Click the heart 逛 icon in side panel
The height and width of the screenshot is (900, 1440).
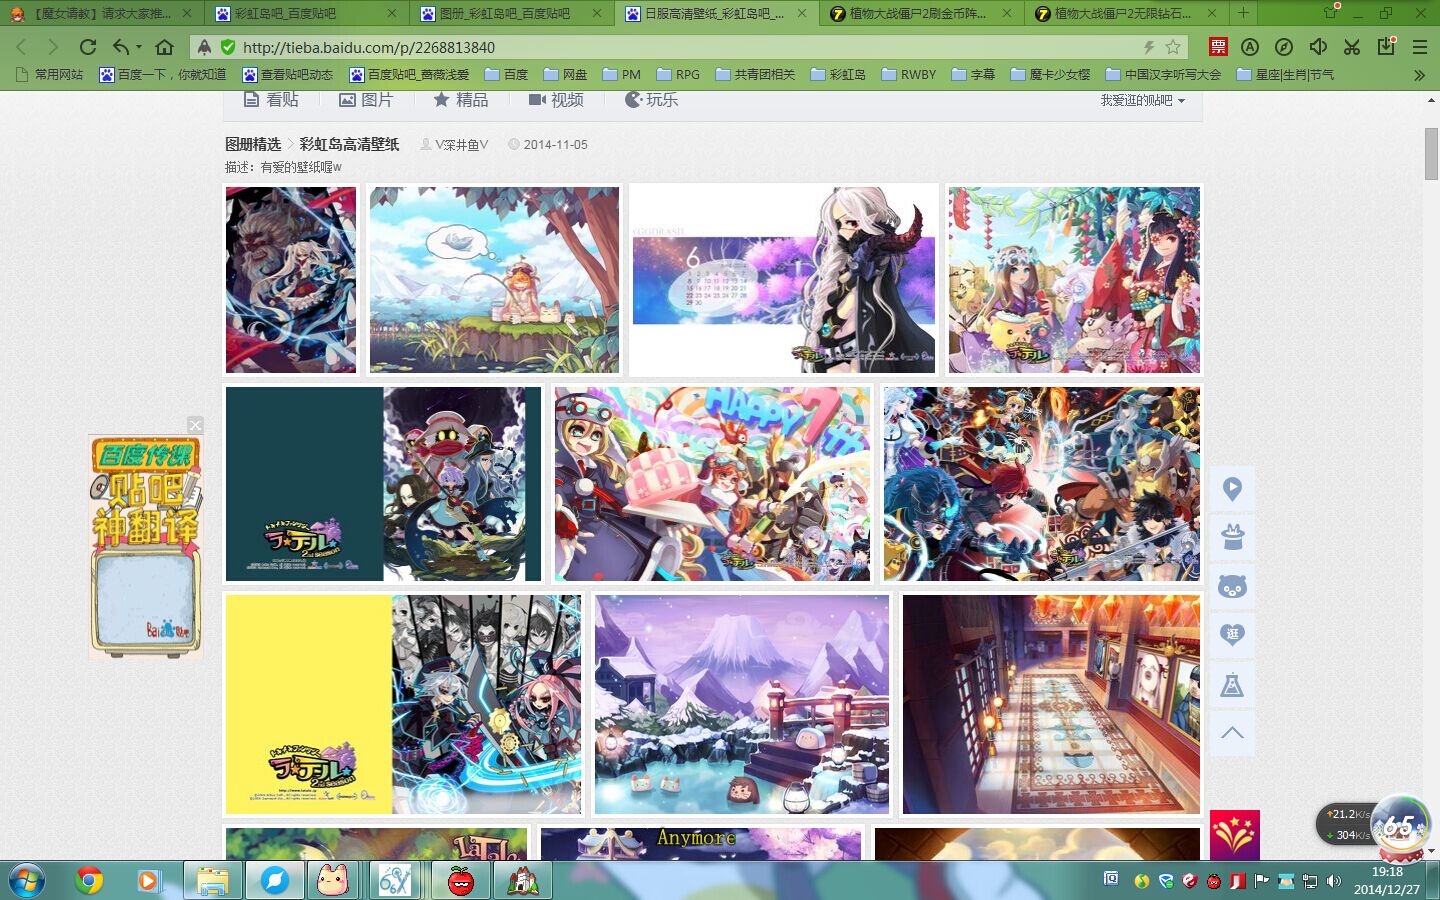1232,635
